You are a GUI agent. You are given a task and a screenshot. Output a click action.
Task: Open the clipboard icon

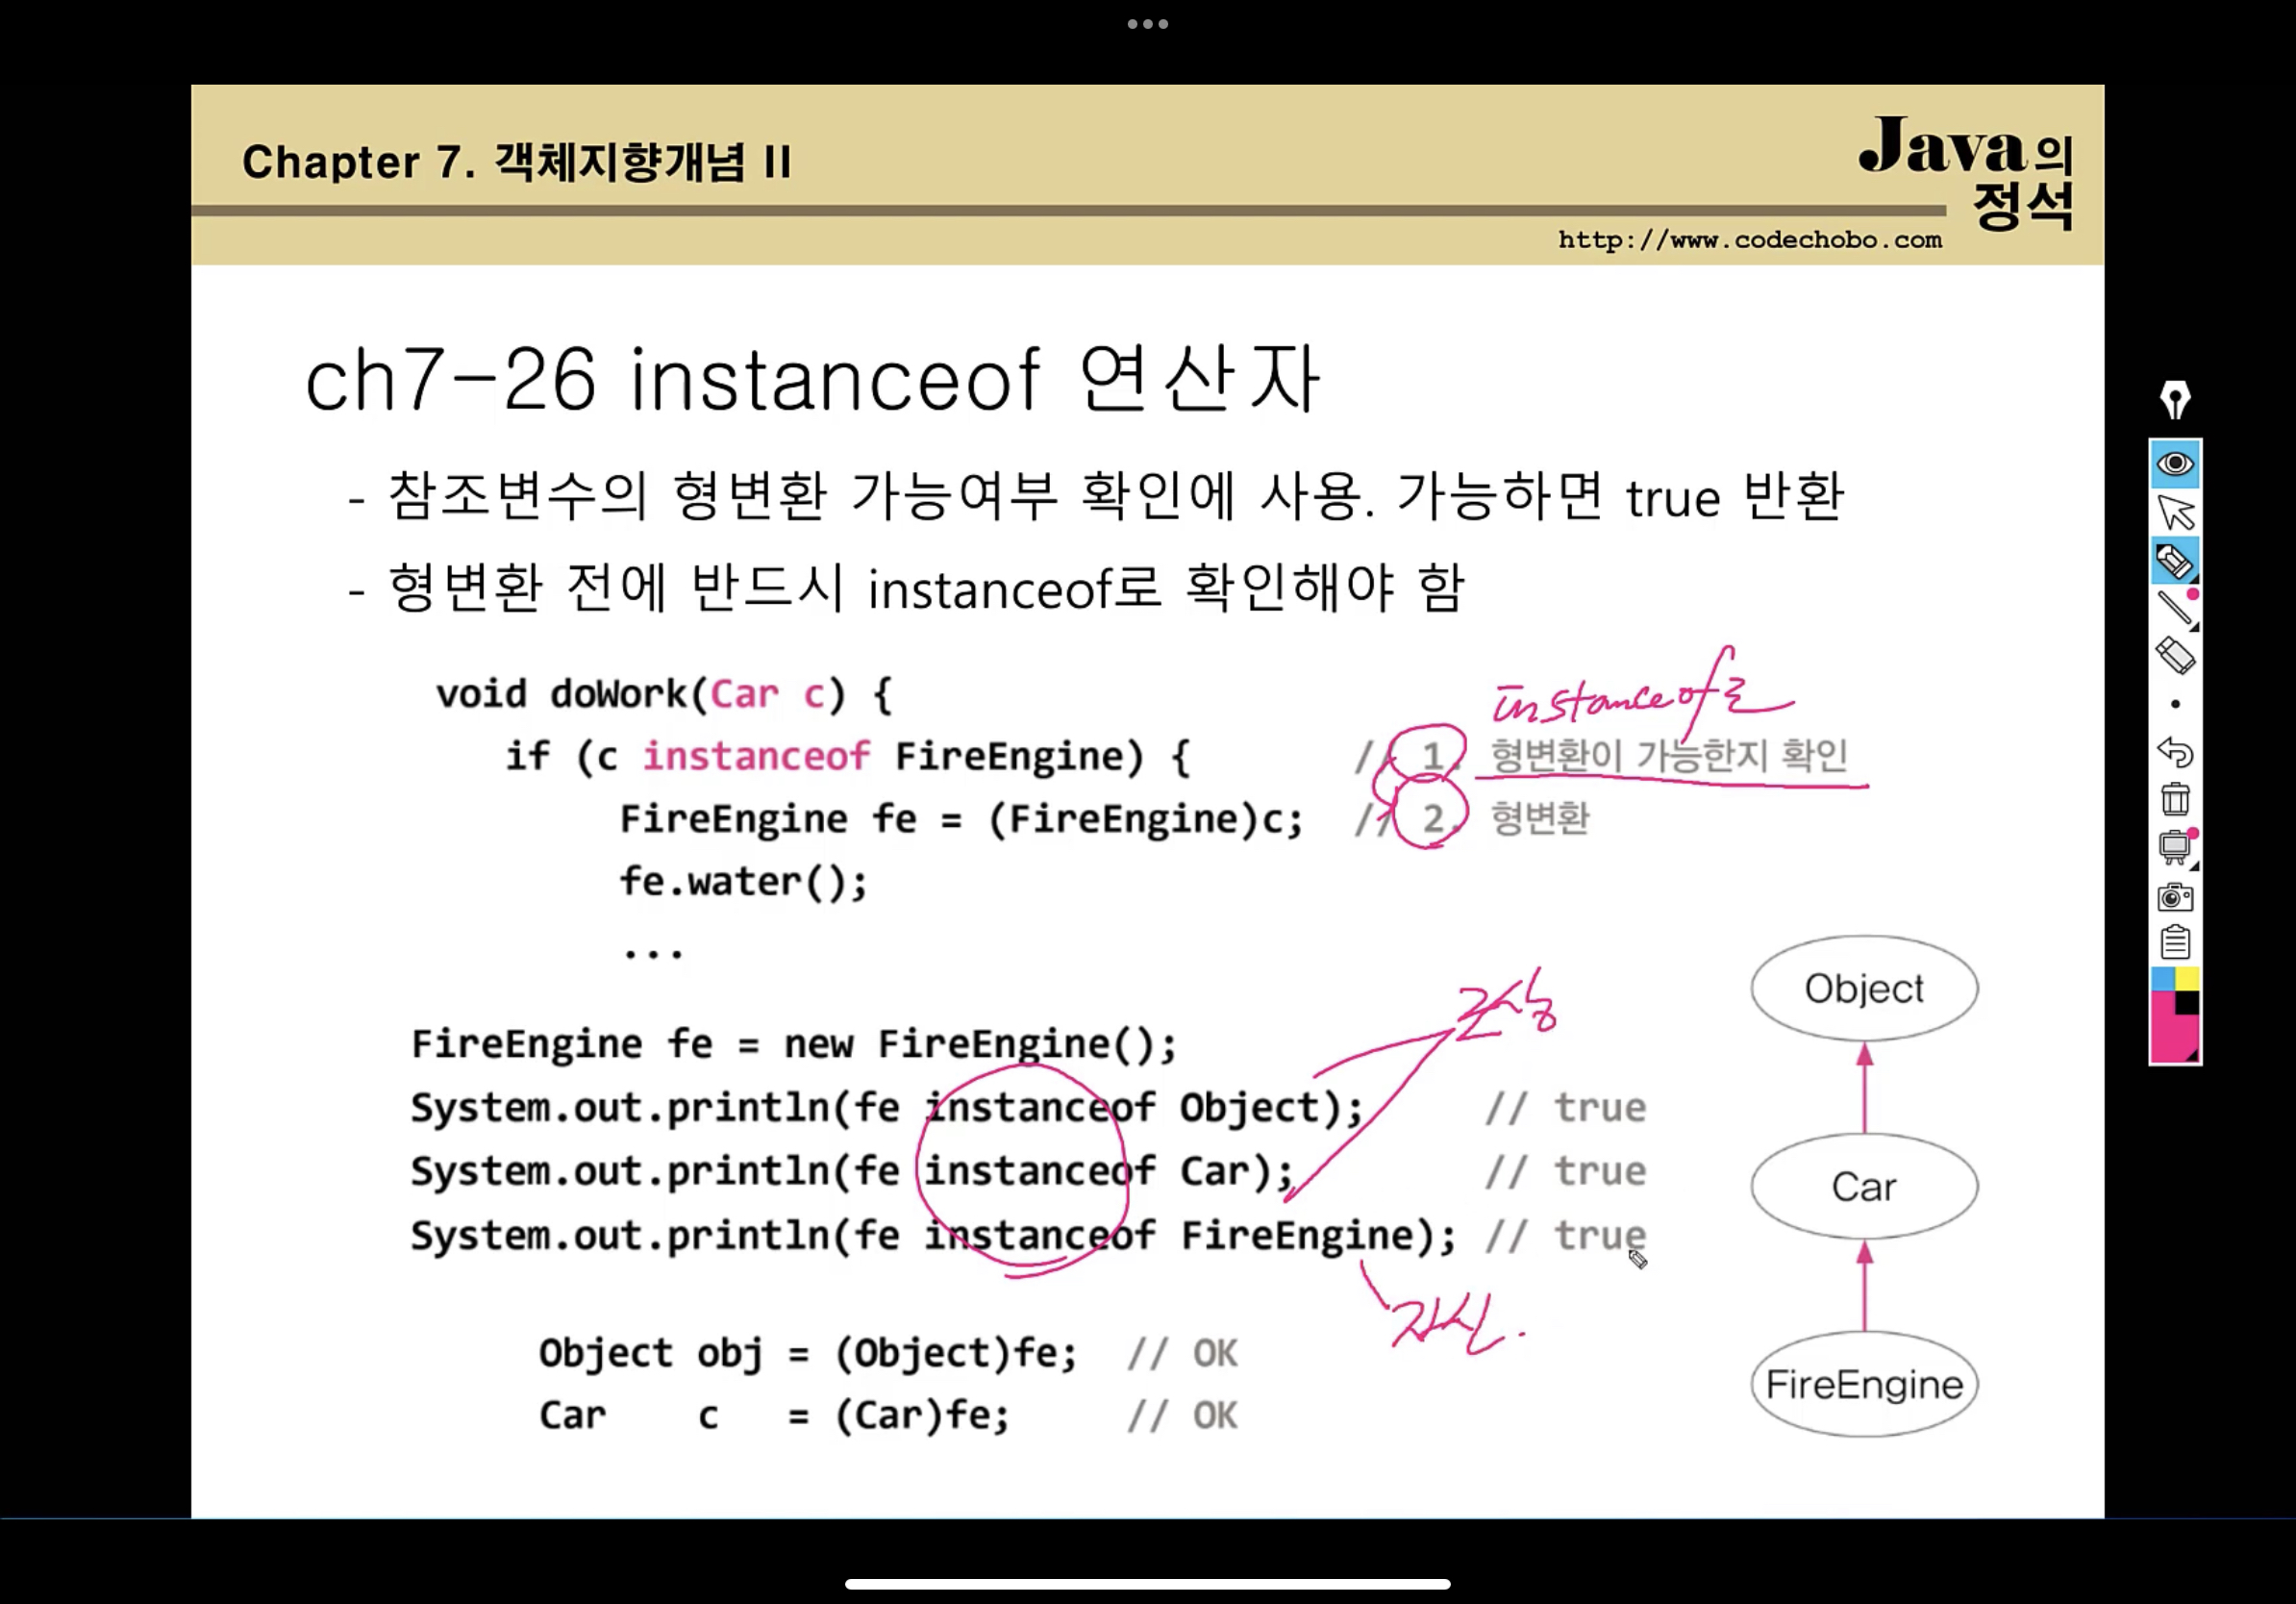pos(2175,942)
